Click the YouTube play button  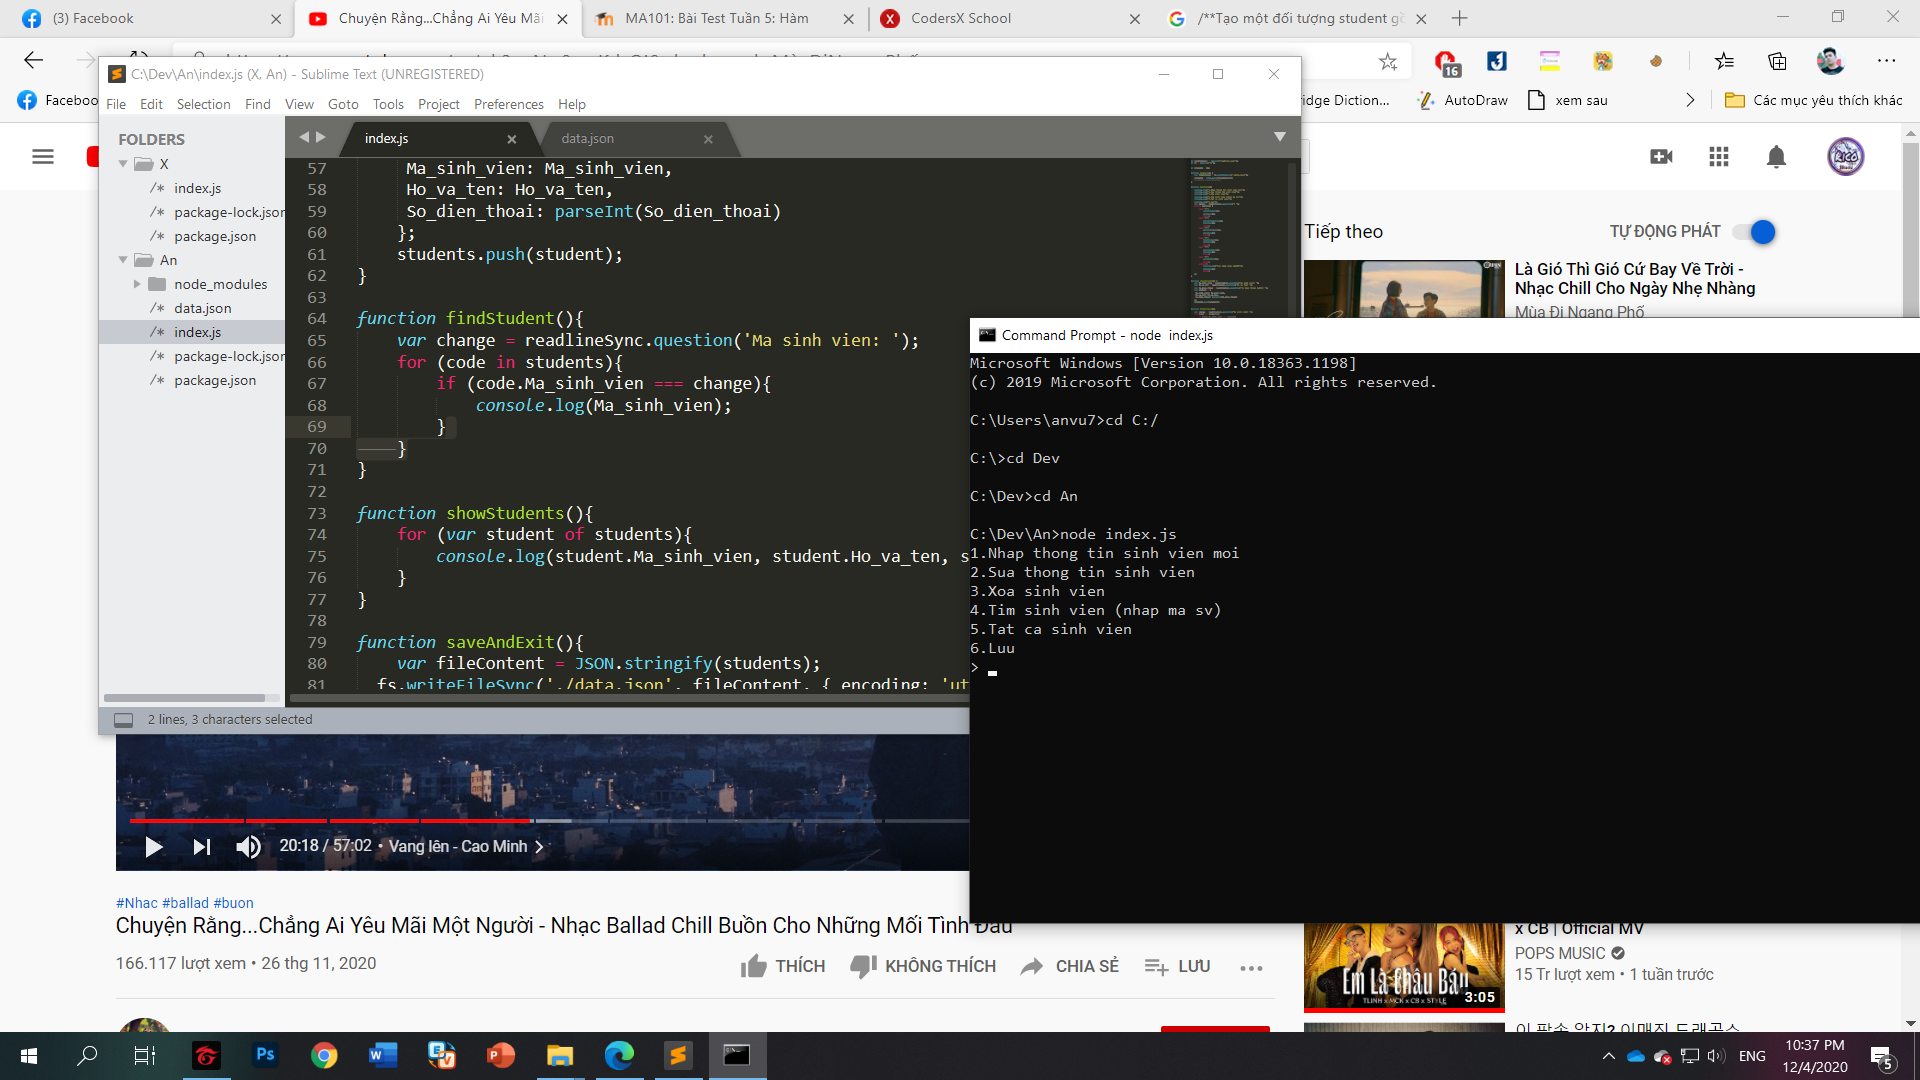[153, 847]
